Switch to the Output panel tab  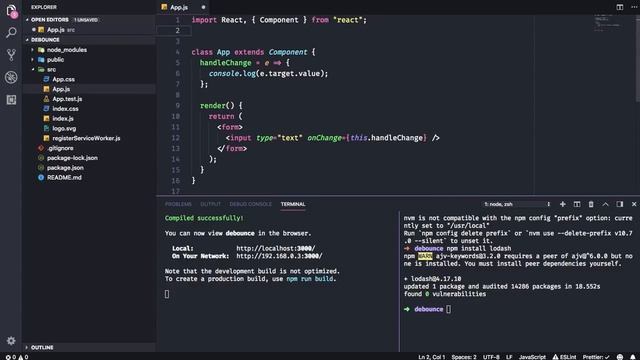210,204
